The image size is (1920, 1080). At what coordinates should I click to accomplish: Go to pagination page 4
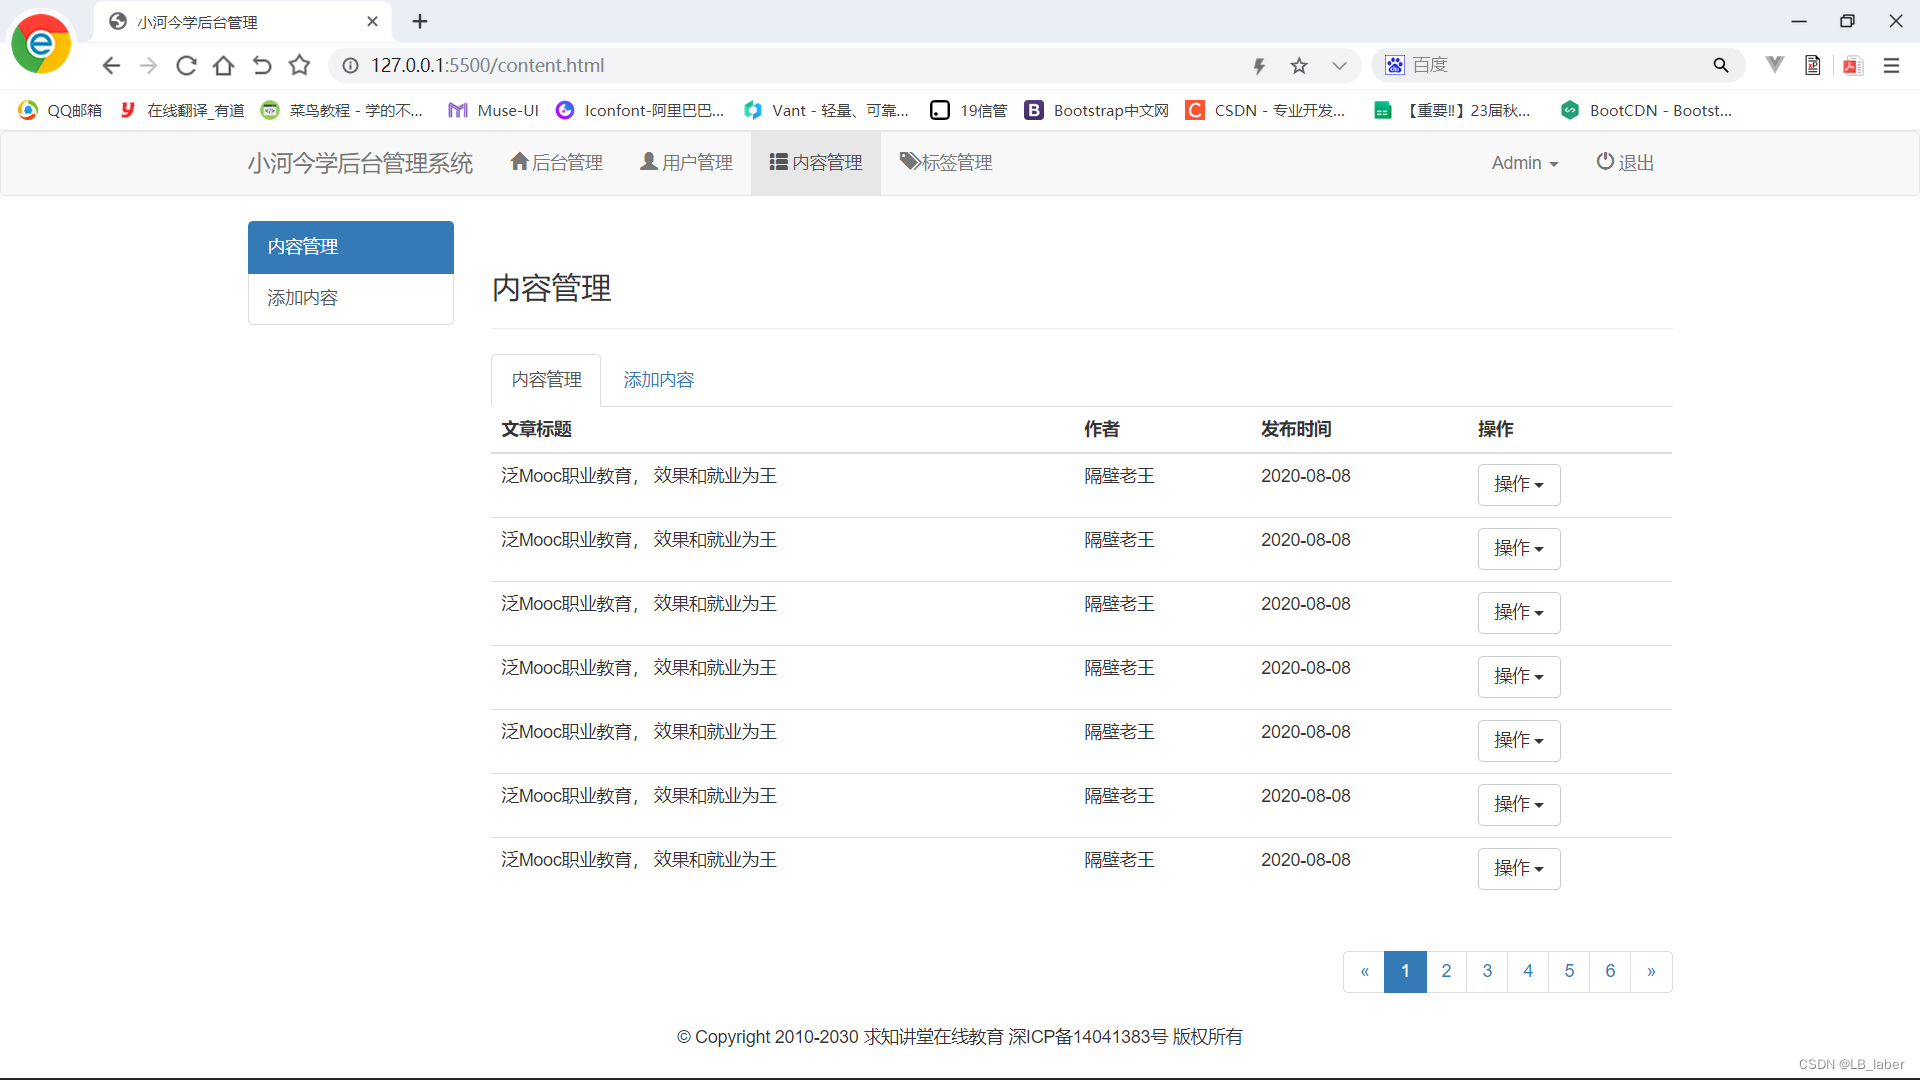pos(1528,972)
